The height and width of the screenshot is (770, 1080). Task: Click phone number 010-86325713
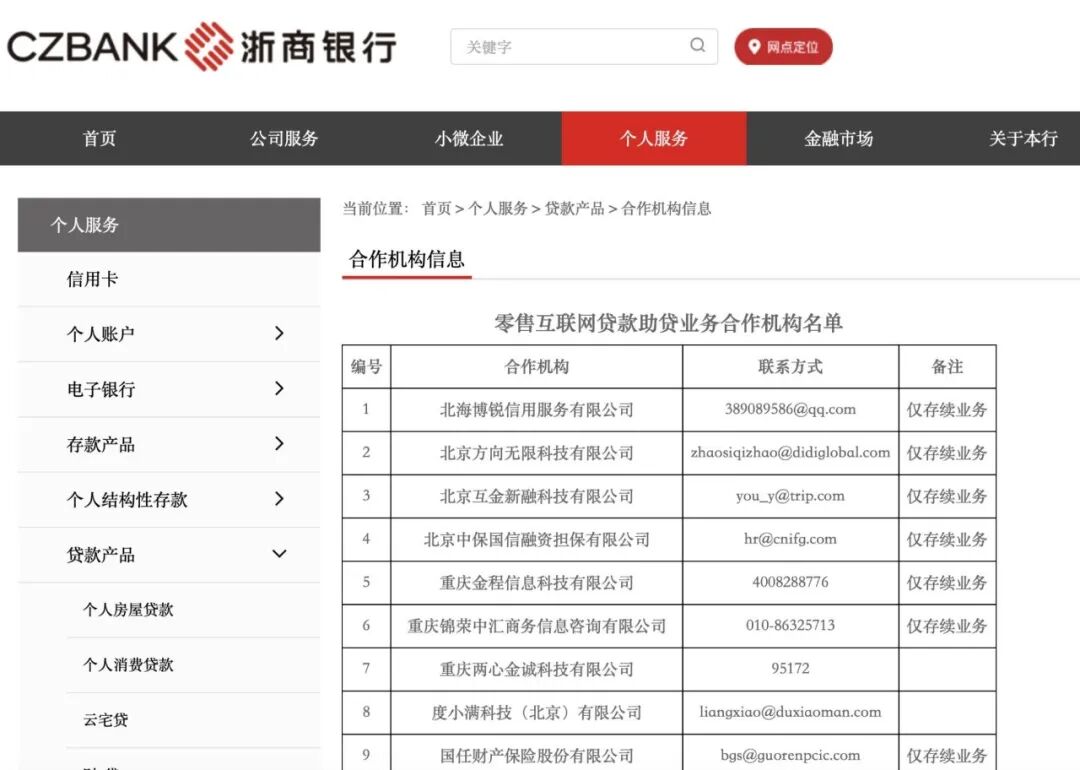(x=790, y=625)
